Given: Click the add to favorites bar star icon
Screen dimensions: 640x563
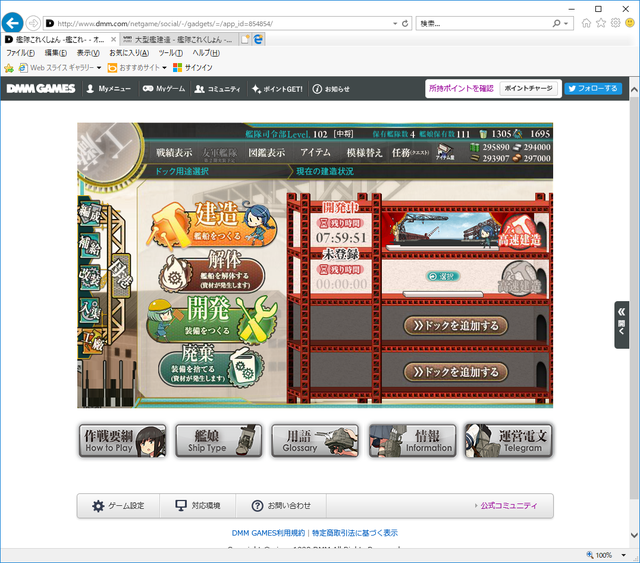Looking at the screenshot, I should (x=9, y=68).
